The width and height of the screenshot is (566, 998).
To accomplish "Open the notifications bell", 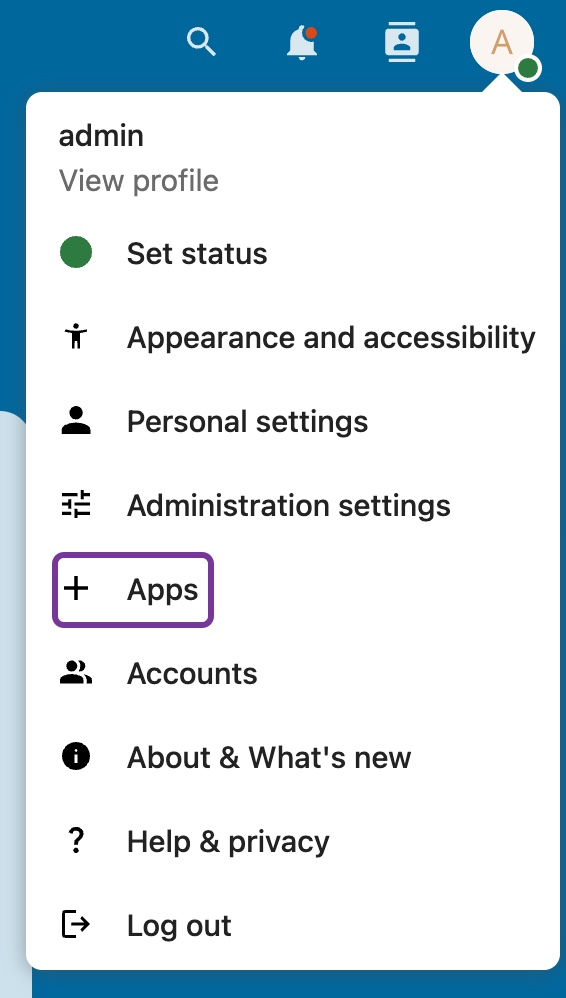I will tap(302, 43).
